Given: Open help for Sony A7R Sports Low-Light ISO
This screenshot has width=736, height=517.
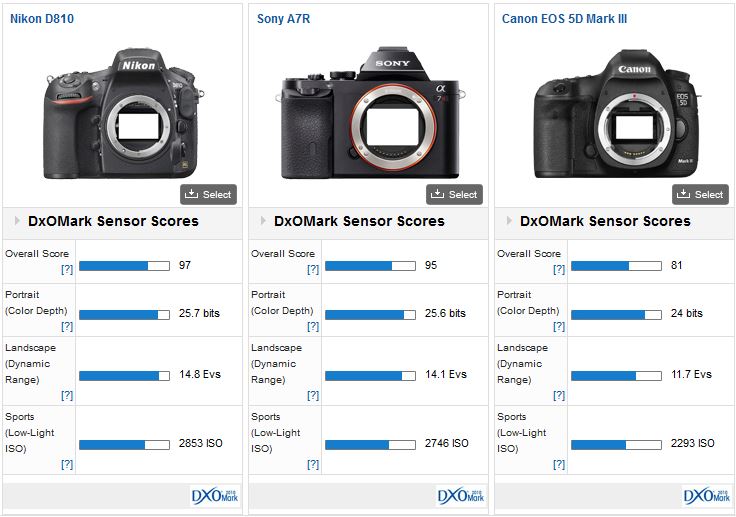Looking at the screenshot, I should tap(312, 464).
